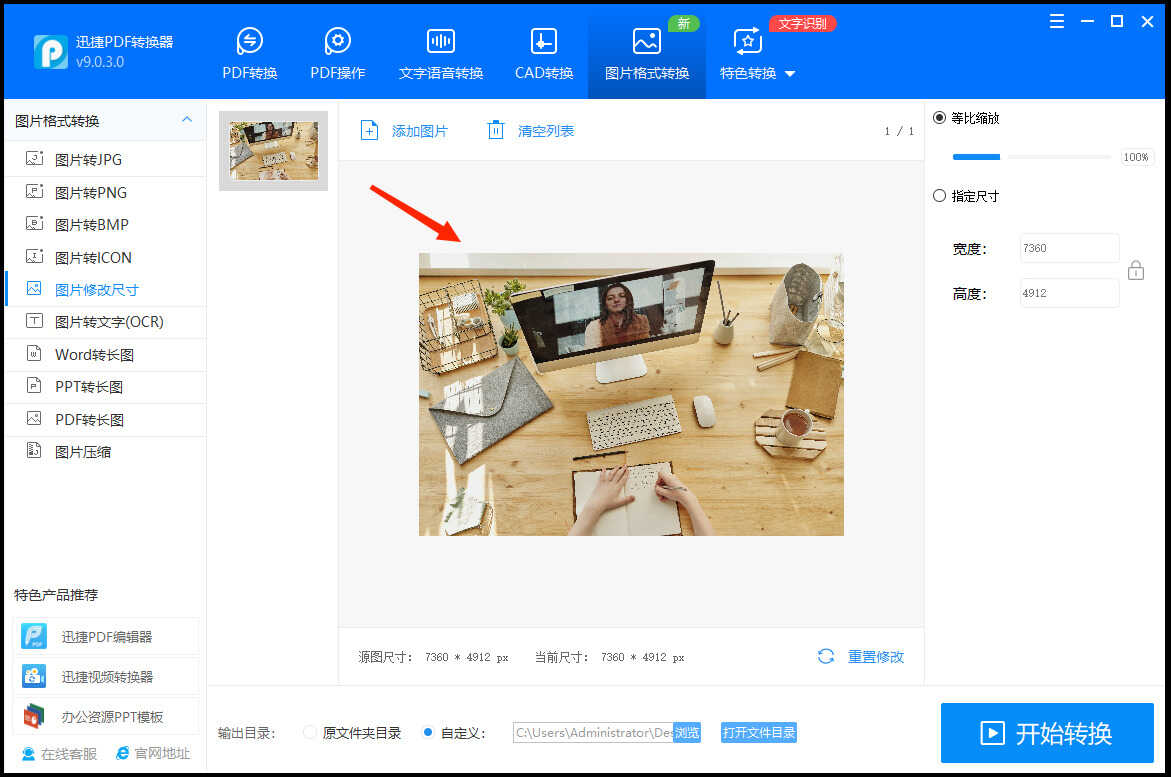Click the 特色转换 star icon
Viewport: 1171px width, 777px height.
748,41
